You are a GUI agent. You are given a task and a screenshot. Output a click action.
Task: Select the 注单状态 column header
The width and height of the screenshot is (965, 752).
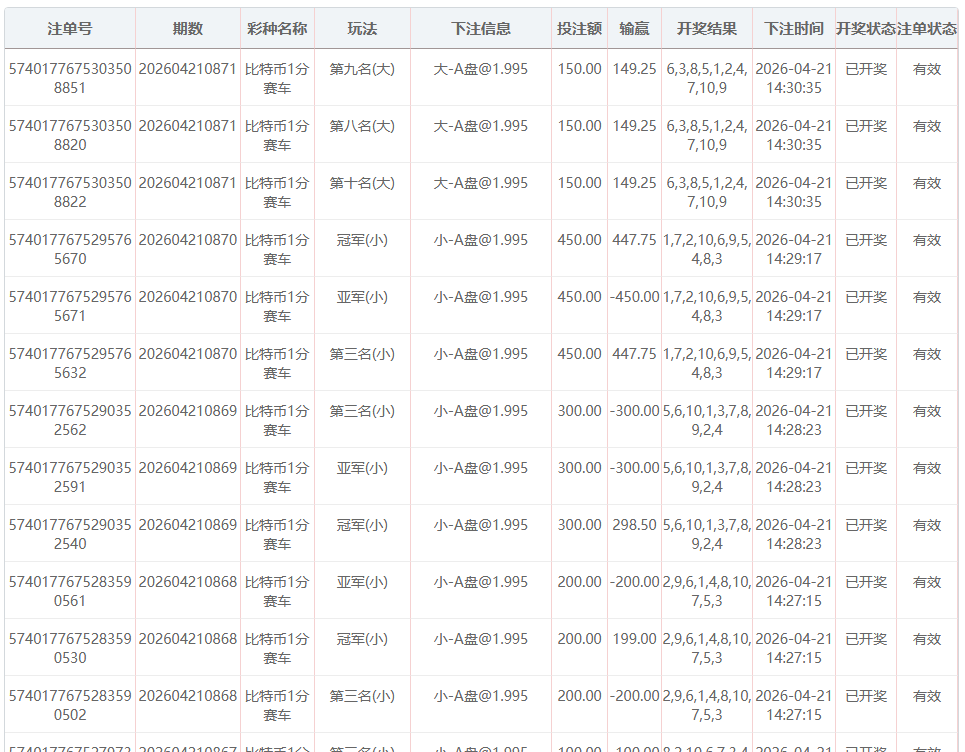(x=927, y=29)
